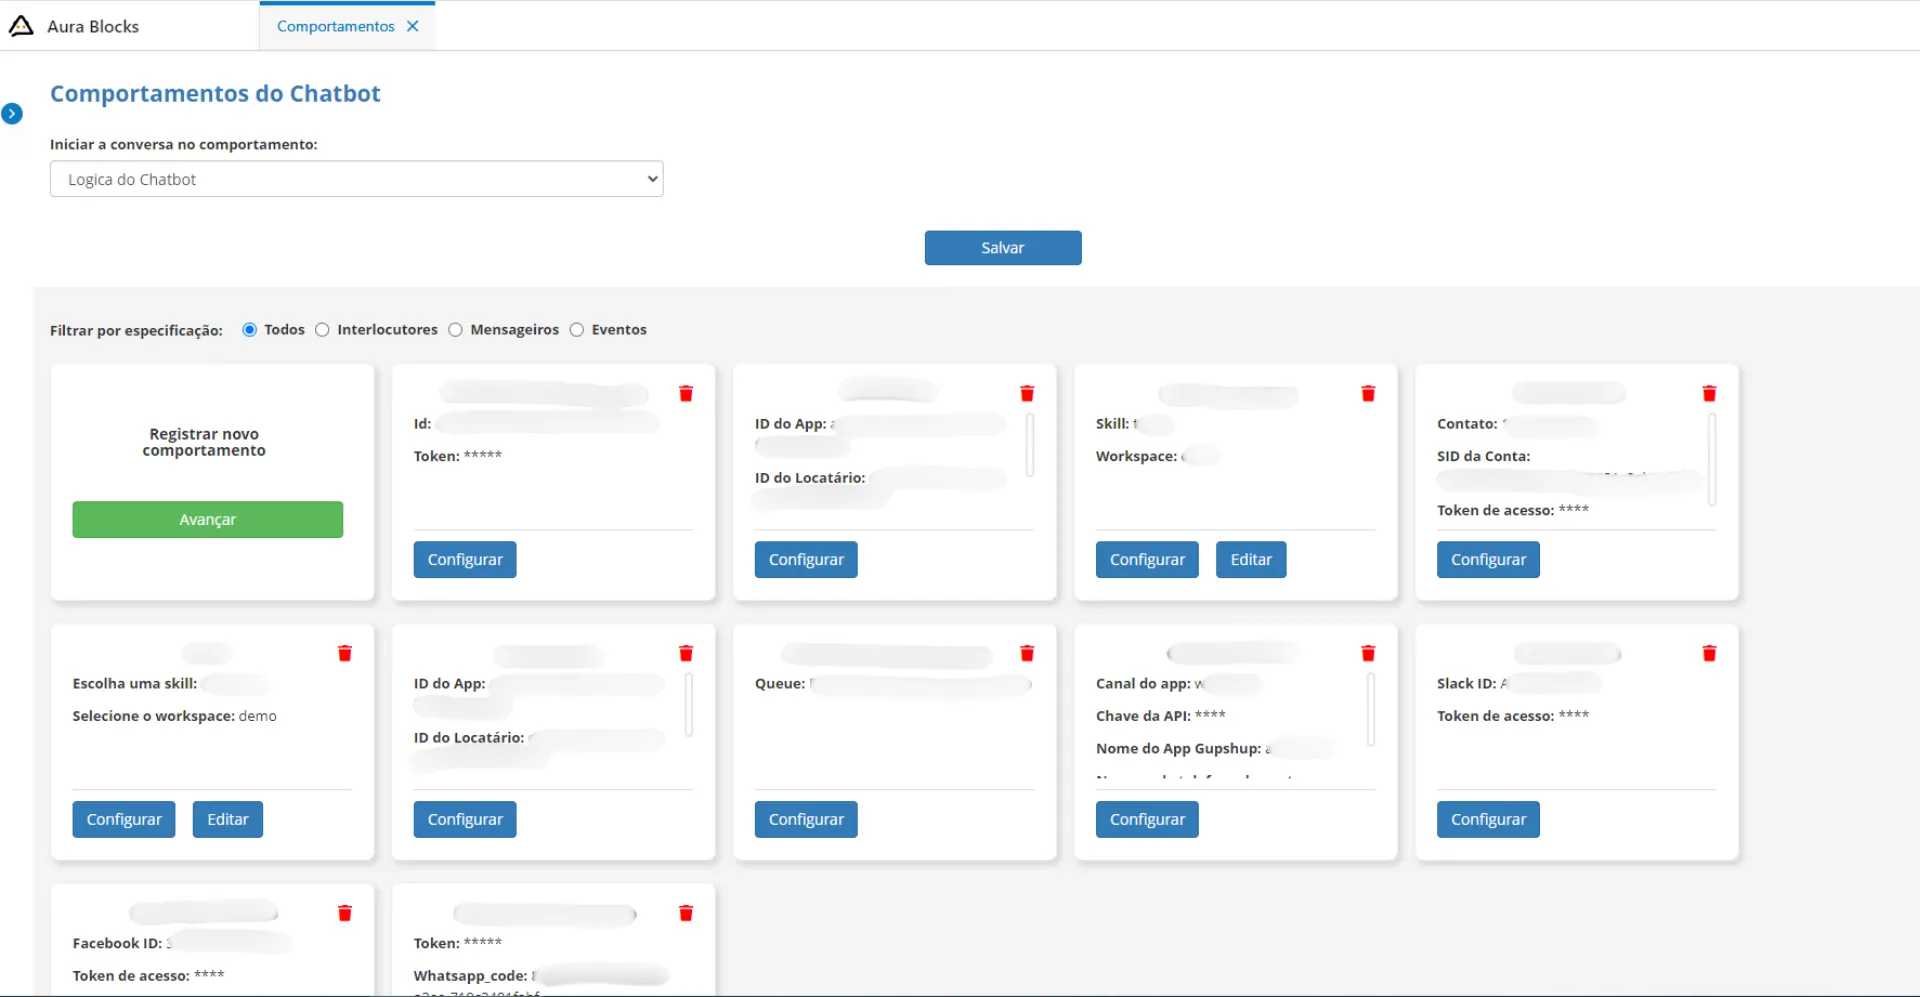Click the Iniciar a conversa no comportamento label

click(x=184, y=144)
